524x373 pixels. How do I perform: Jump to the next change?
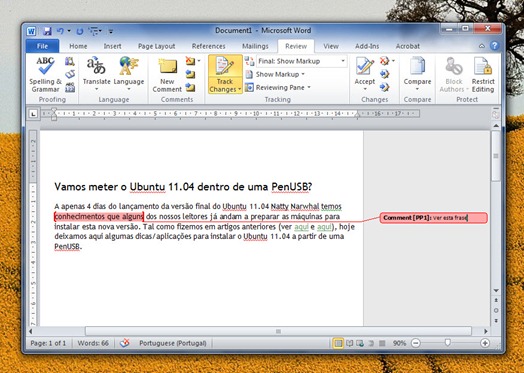pyautogui.click(x=385, y=87)
